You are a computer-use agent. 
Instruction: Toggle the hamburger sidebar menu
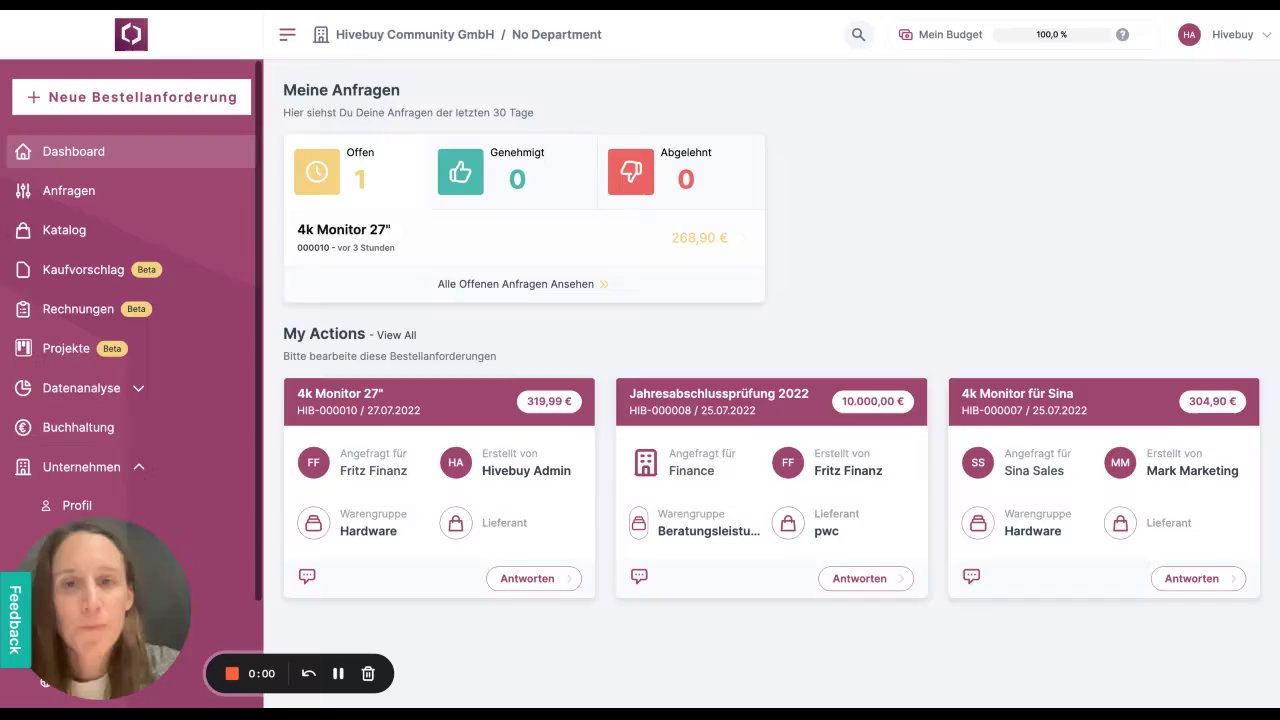288,34
